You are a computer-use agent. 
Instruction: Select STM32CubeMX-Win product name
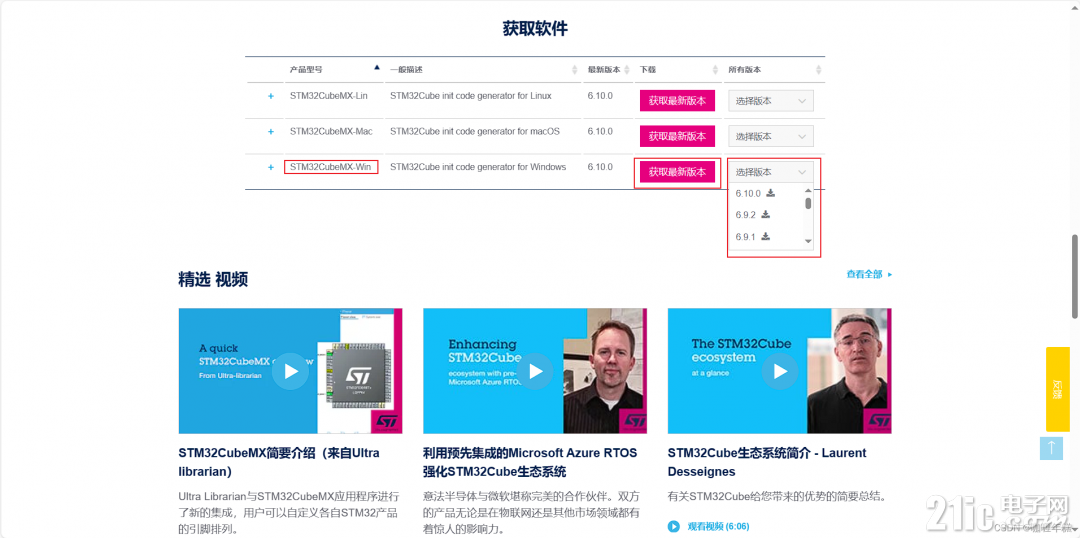pos(331,167)
